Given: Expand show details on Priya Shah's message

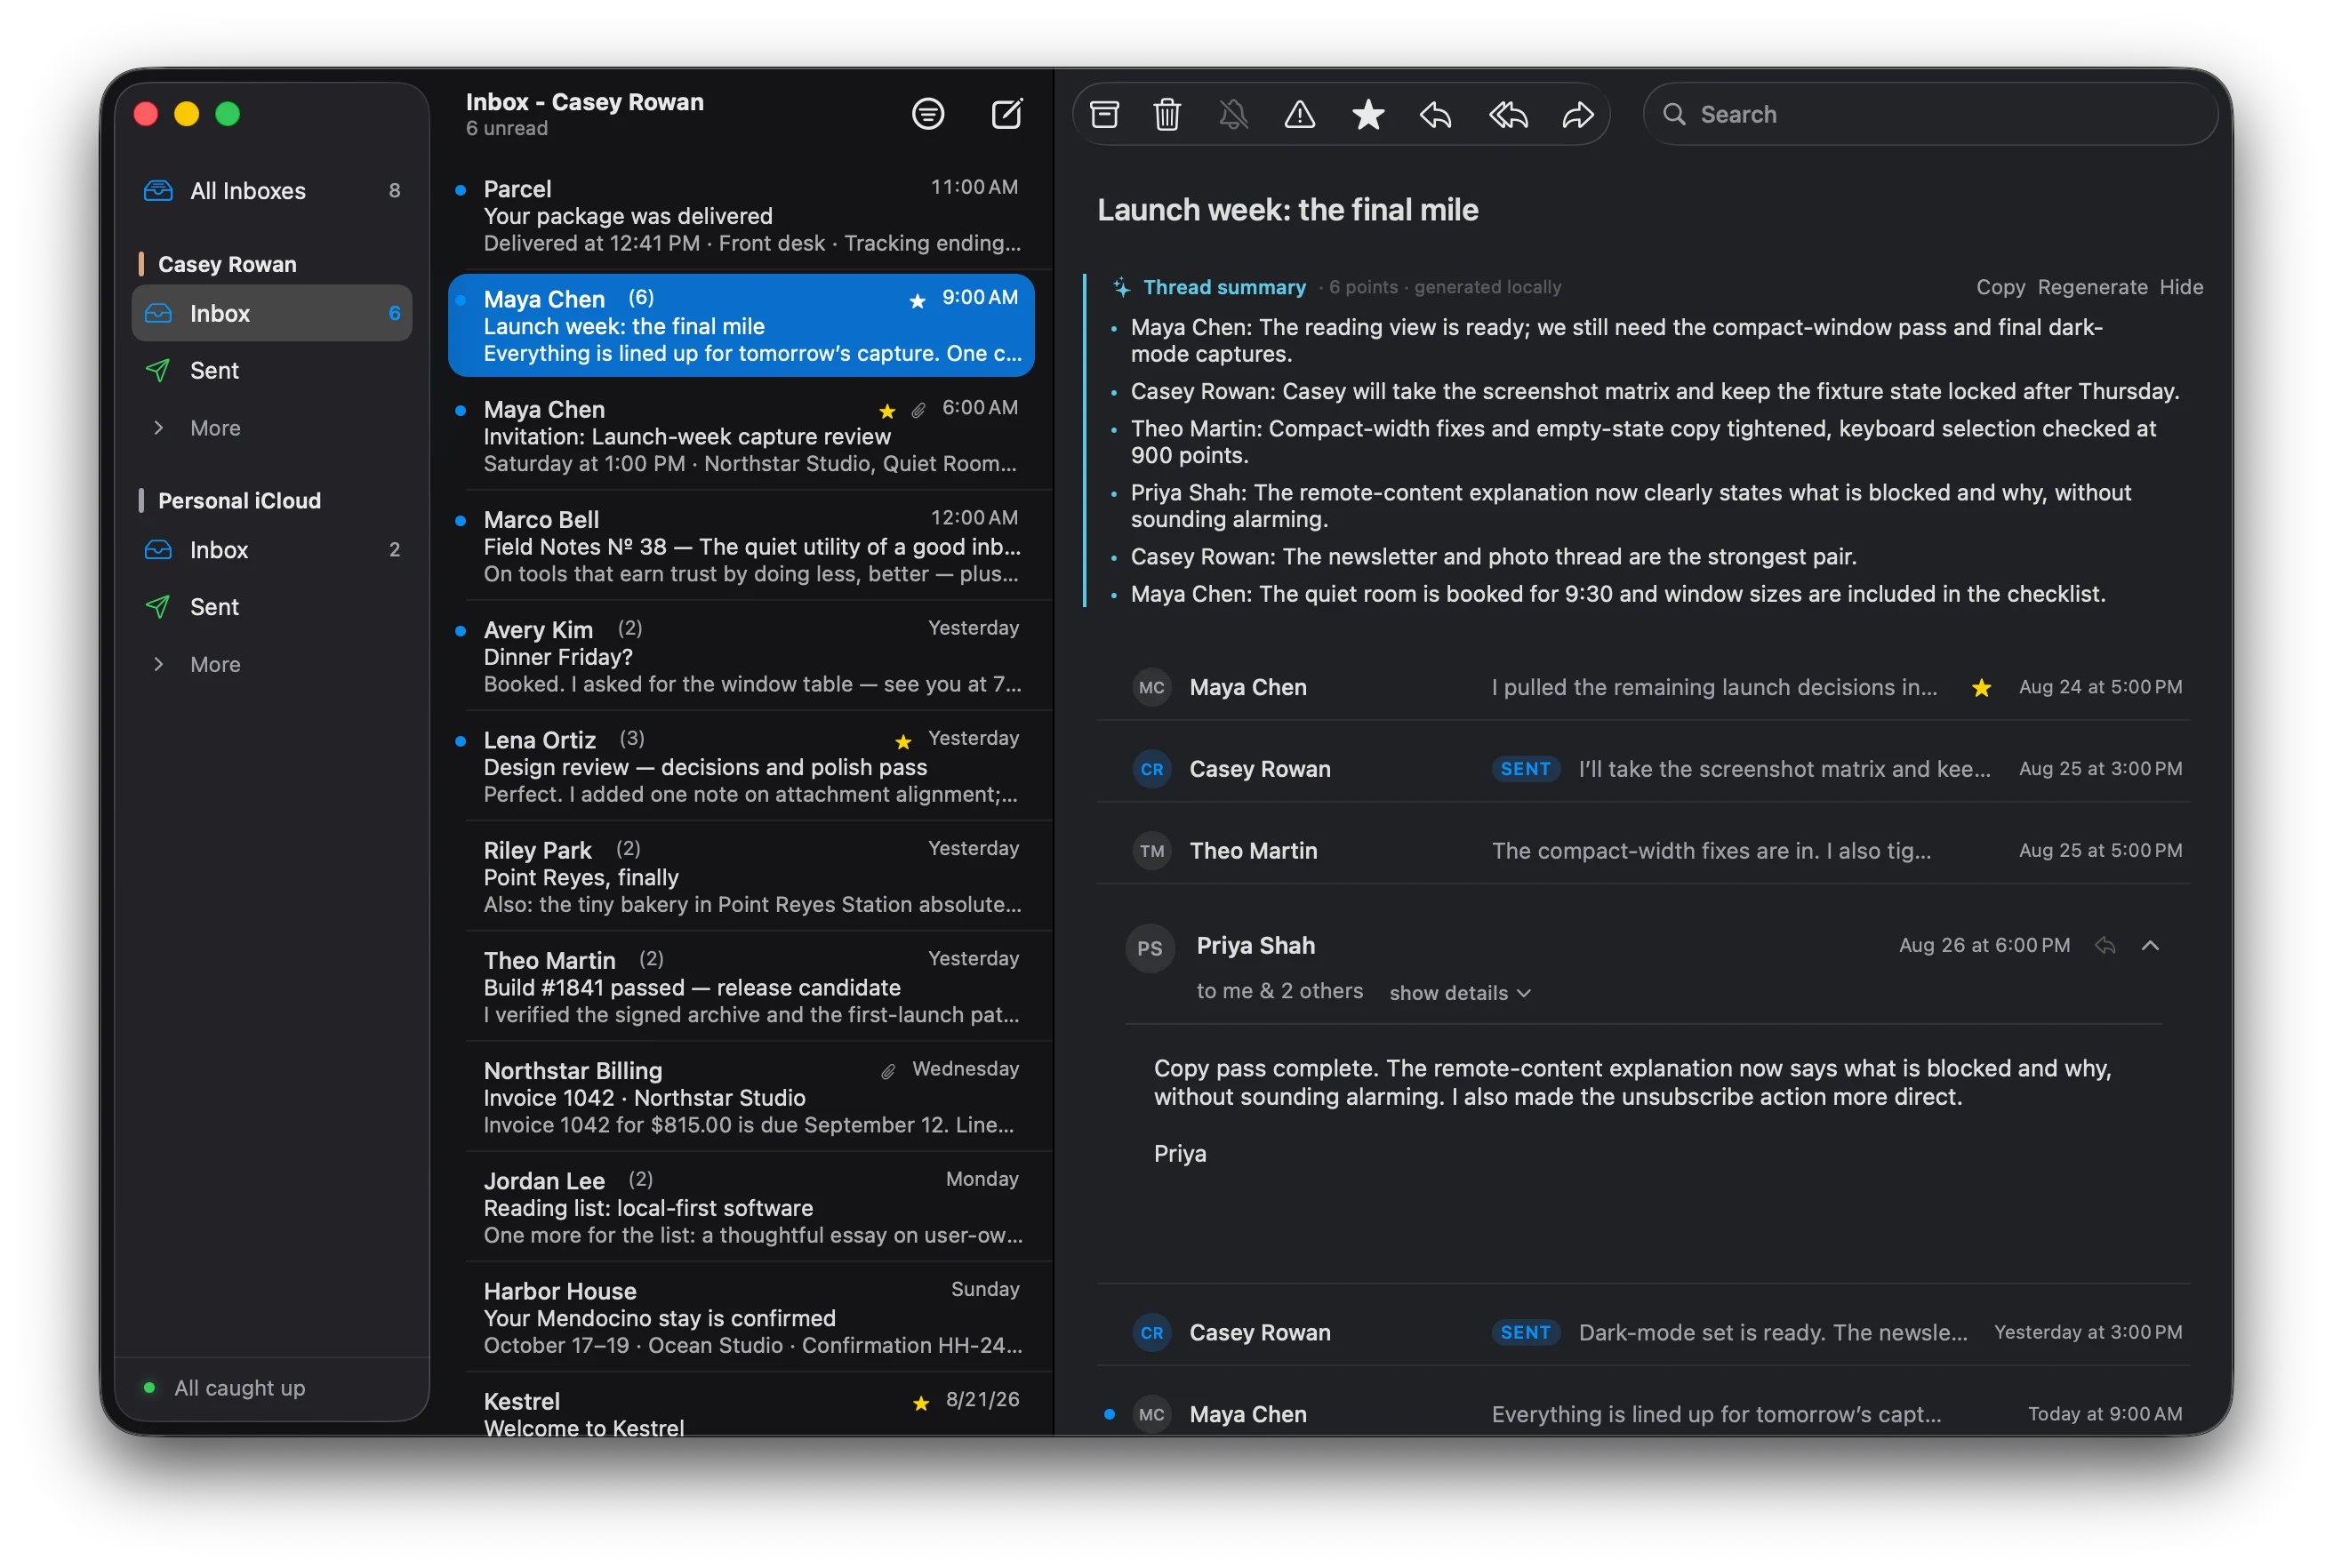Looking at the screenshot, I should pyautogui.click(x=1460, y=993).
